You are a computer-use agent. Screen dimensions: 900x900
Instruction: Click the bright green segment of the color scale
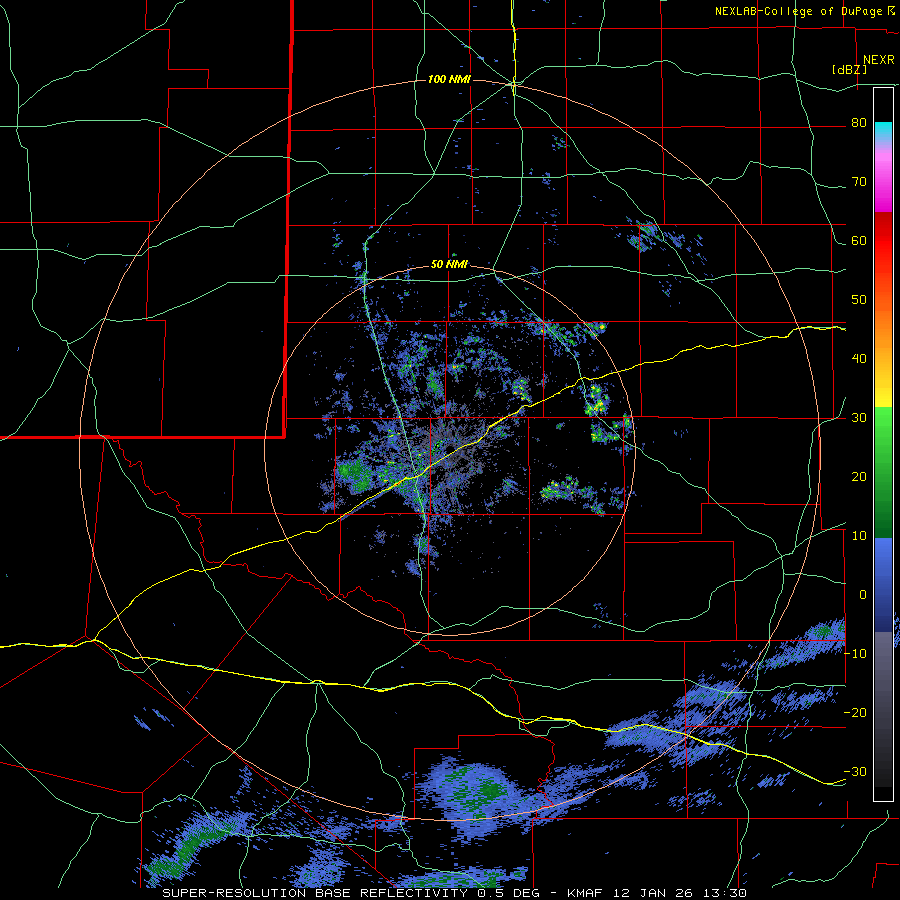(883, 436)
